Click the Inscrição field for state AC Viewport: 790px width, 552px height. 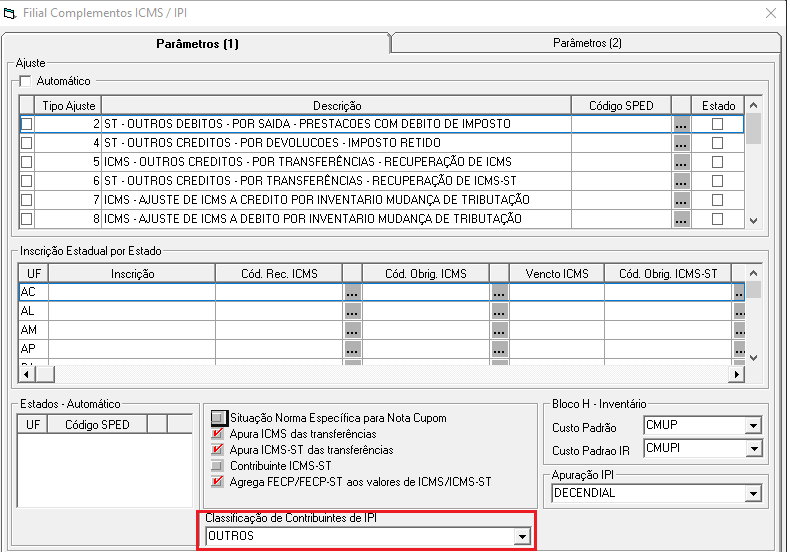132,292
